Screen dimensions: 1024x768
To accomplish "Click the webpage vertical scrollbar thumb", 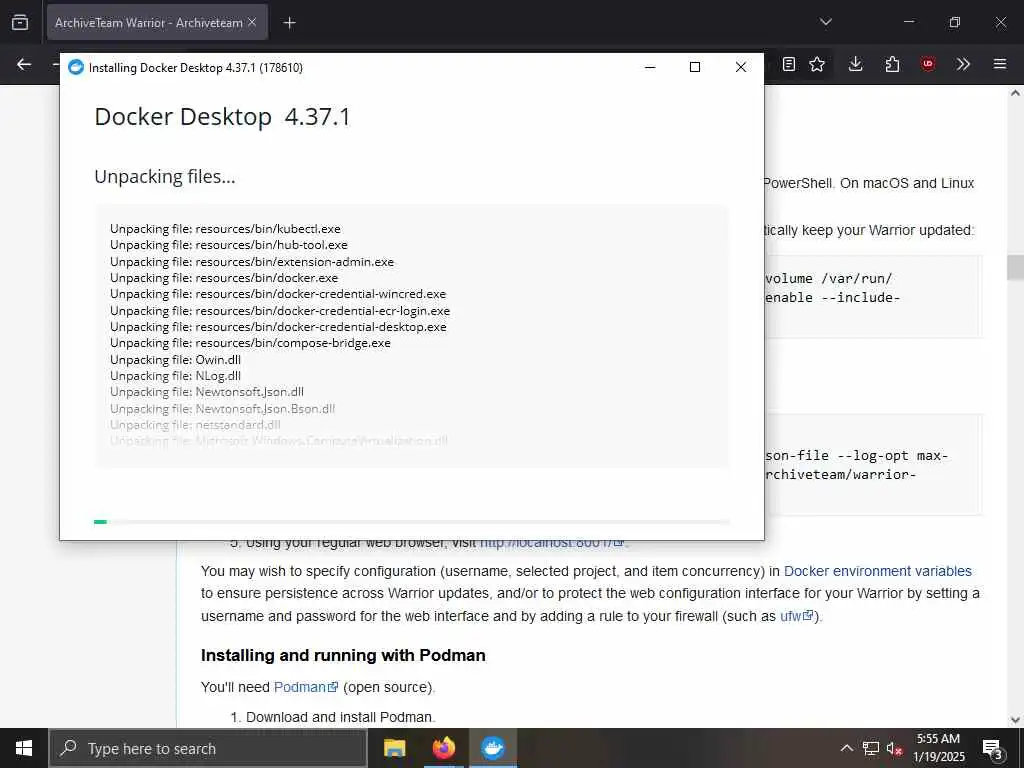I will point(1015,267).
